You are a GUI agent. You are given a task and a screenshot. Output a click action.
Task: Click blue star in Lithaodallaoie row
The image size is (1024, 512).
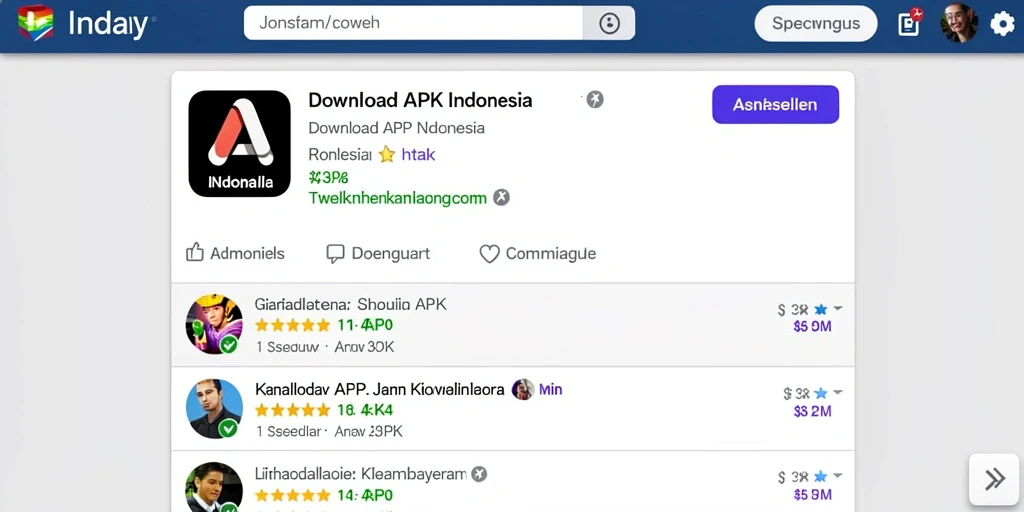tap(820, 477)
